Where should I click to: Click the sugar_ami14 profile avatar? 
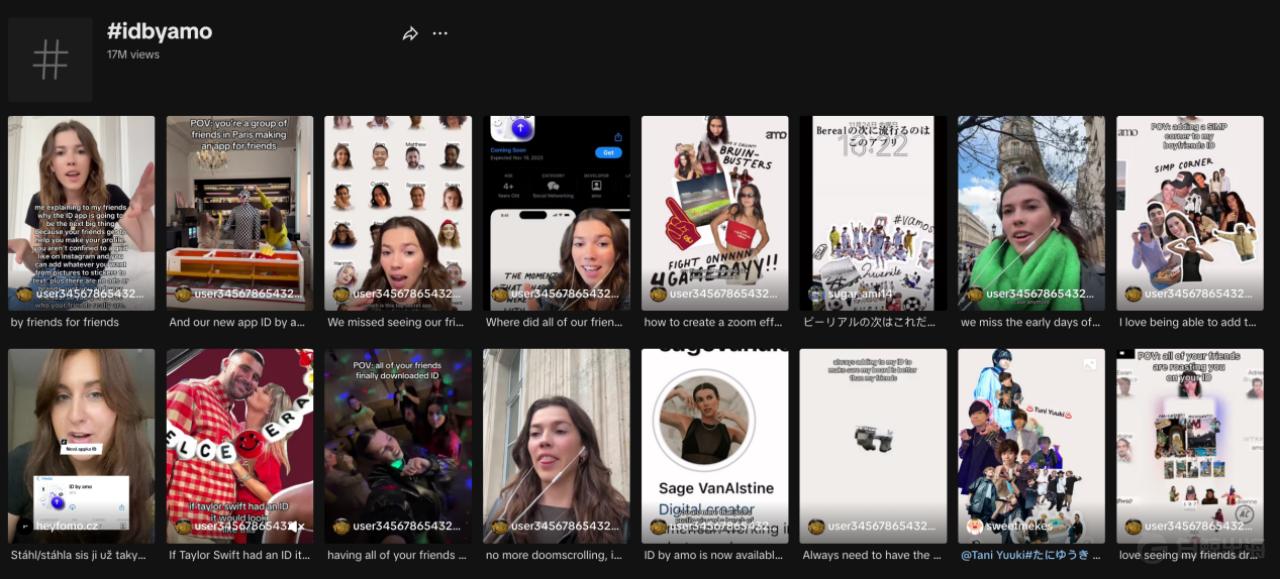pyautogui.click(x=817, y=294)
